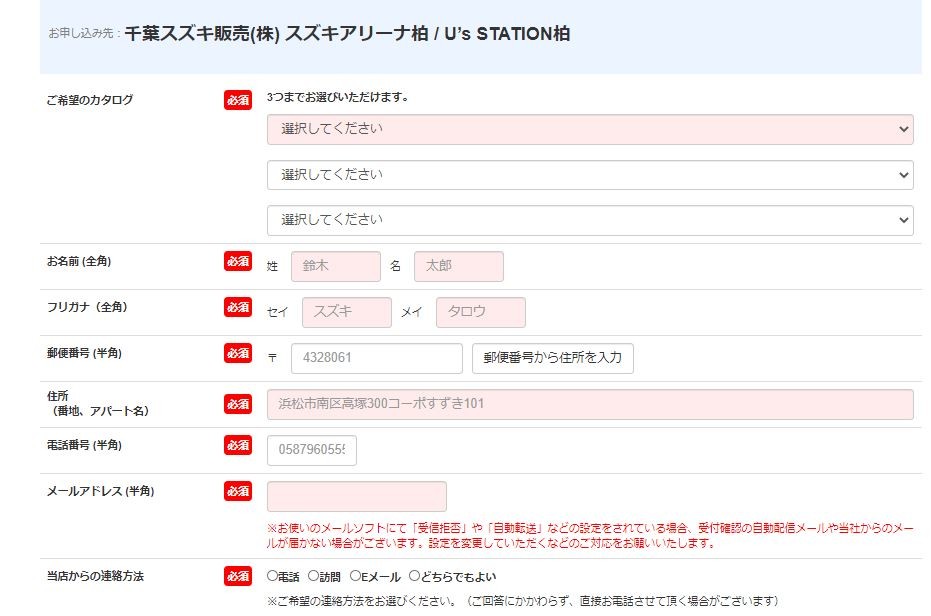
Task: Click the 電話番号 phone number field
Action: tap(311, 450)
